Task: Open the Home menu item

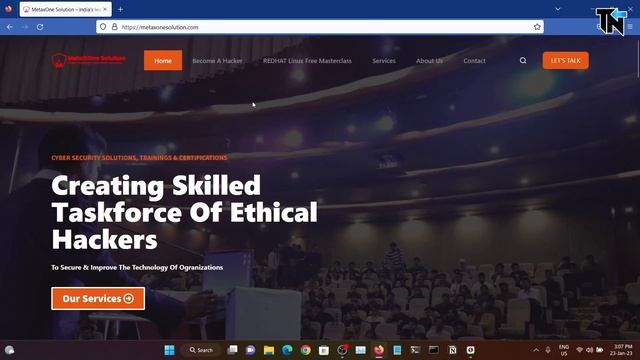Action: [x=163, y=60]
